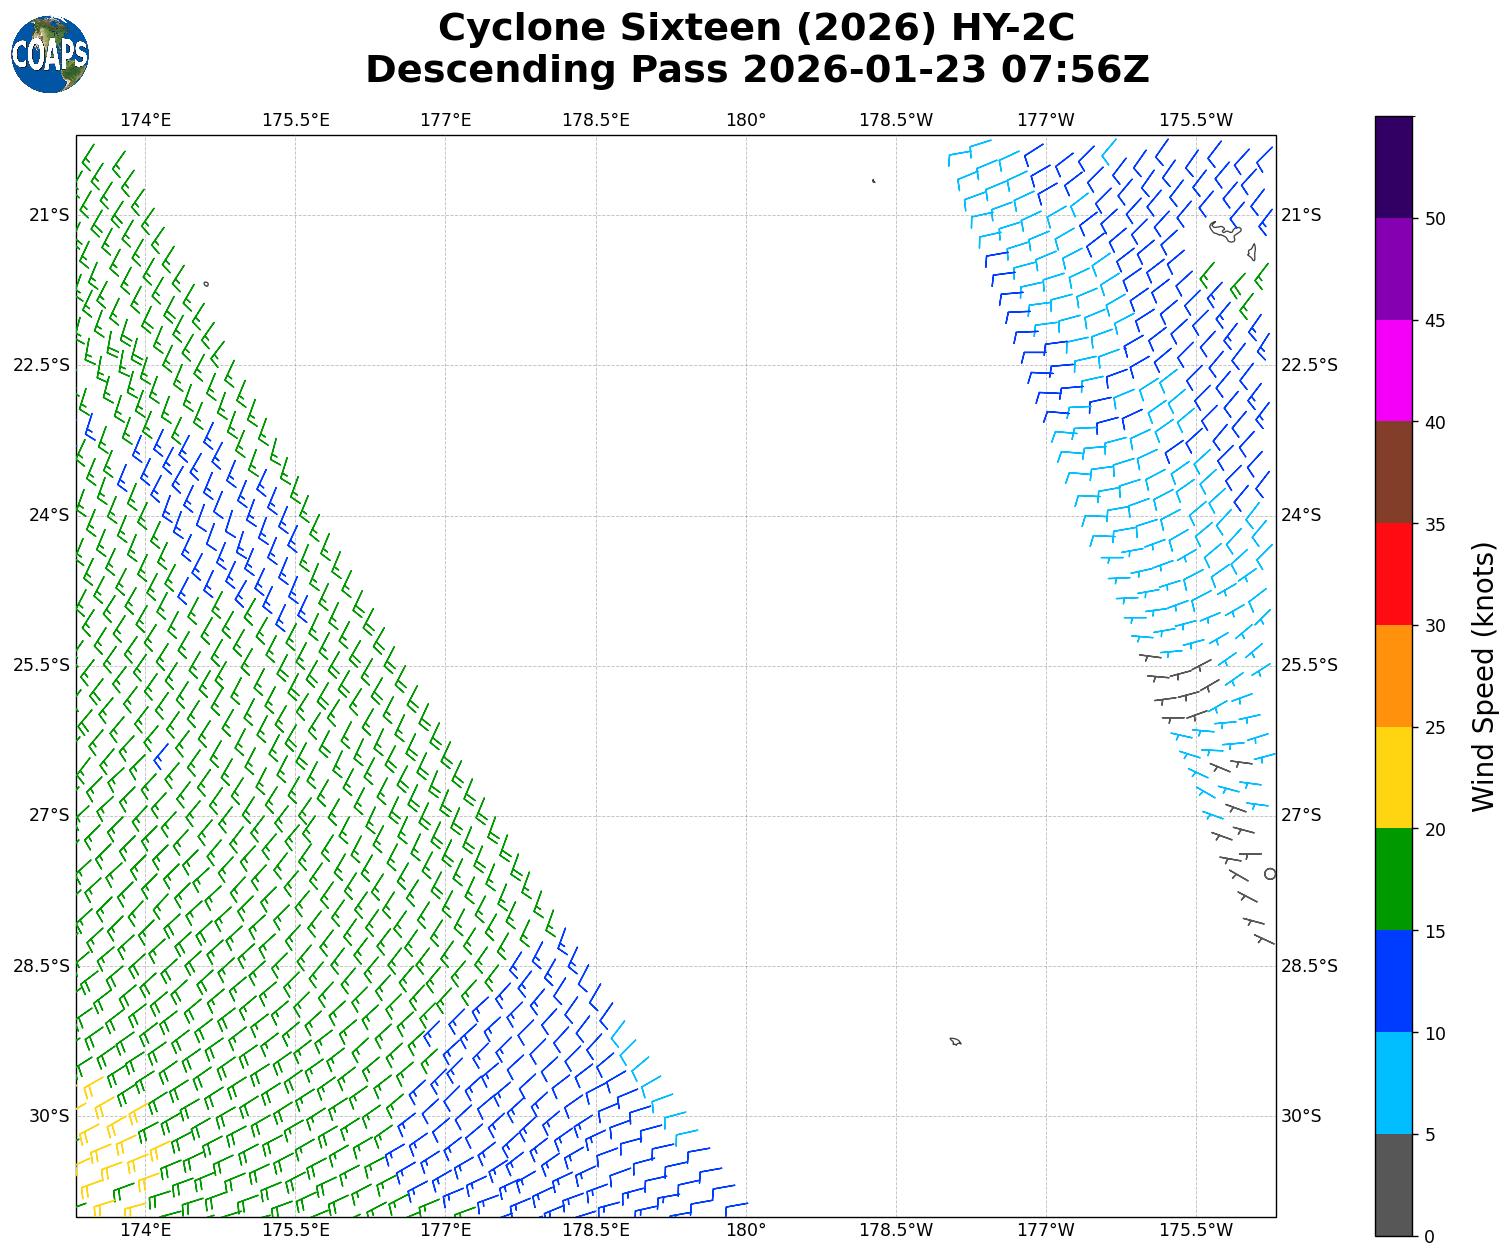The image size is (1512, 1259).
Task: Click the small island near 29°S 178°W
Action: [955, 1041]
